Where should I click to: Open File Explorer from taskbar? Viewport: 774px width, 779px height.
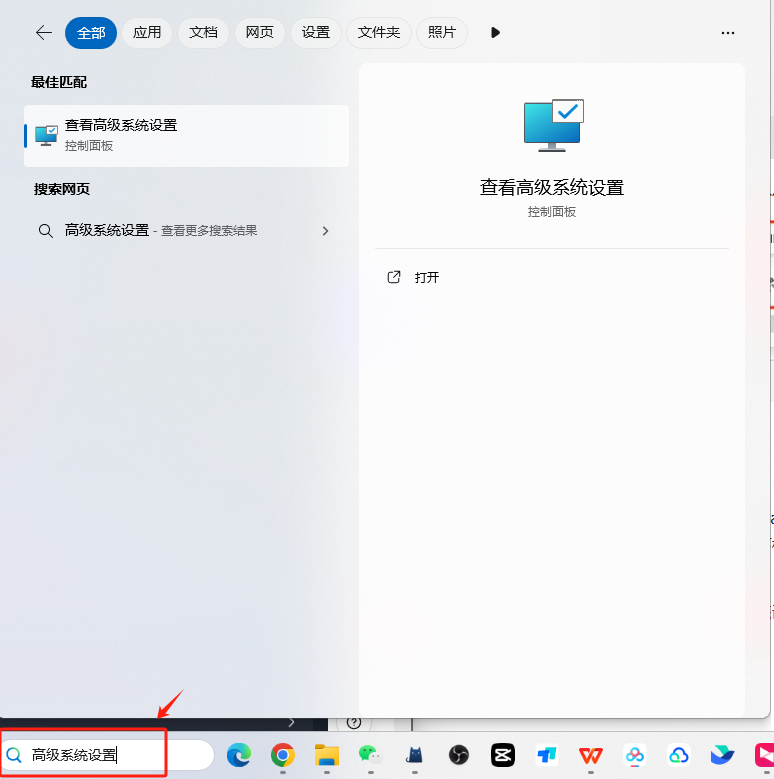327,755
